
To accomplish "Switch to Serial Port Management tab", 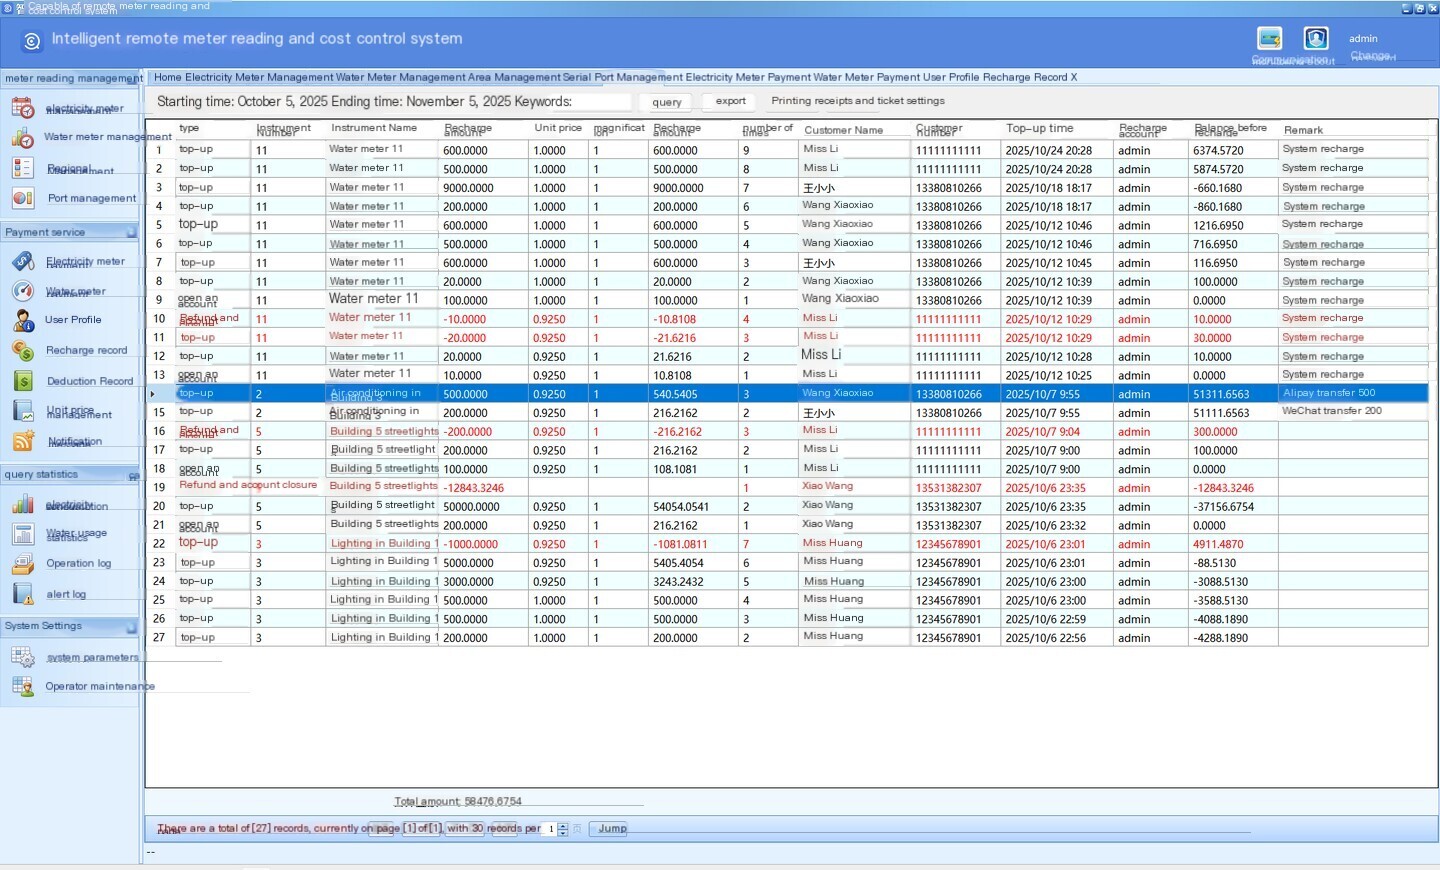I will pos(623,77).
